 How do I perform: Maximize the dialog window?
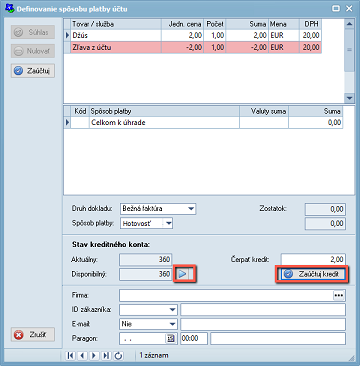click(x=336, y=9)
